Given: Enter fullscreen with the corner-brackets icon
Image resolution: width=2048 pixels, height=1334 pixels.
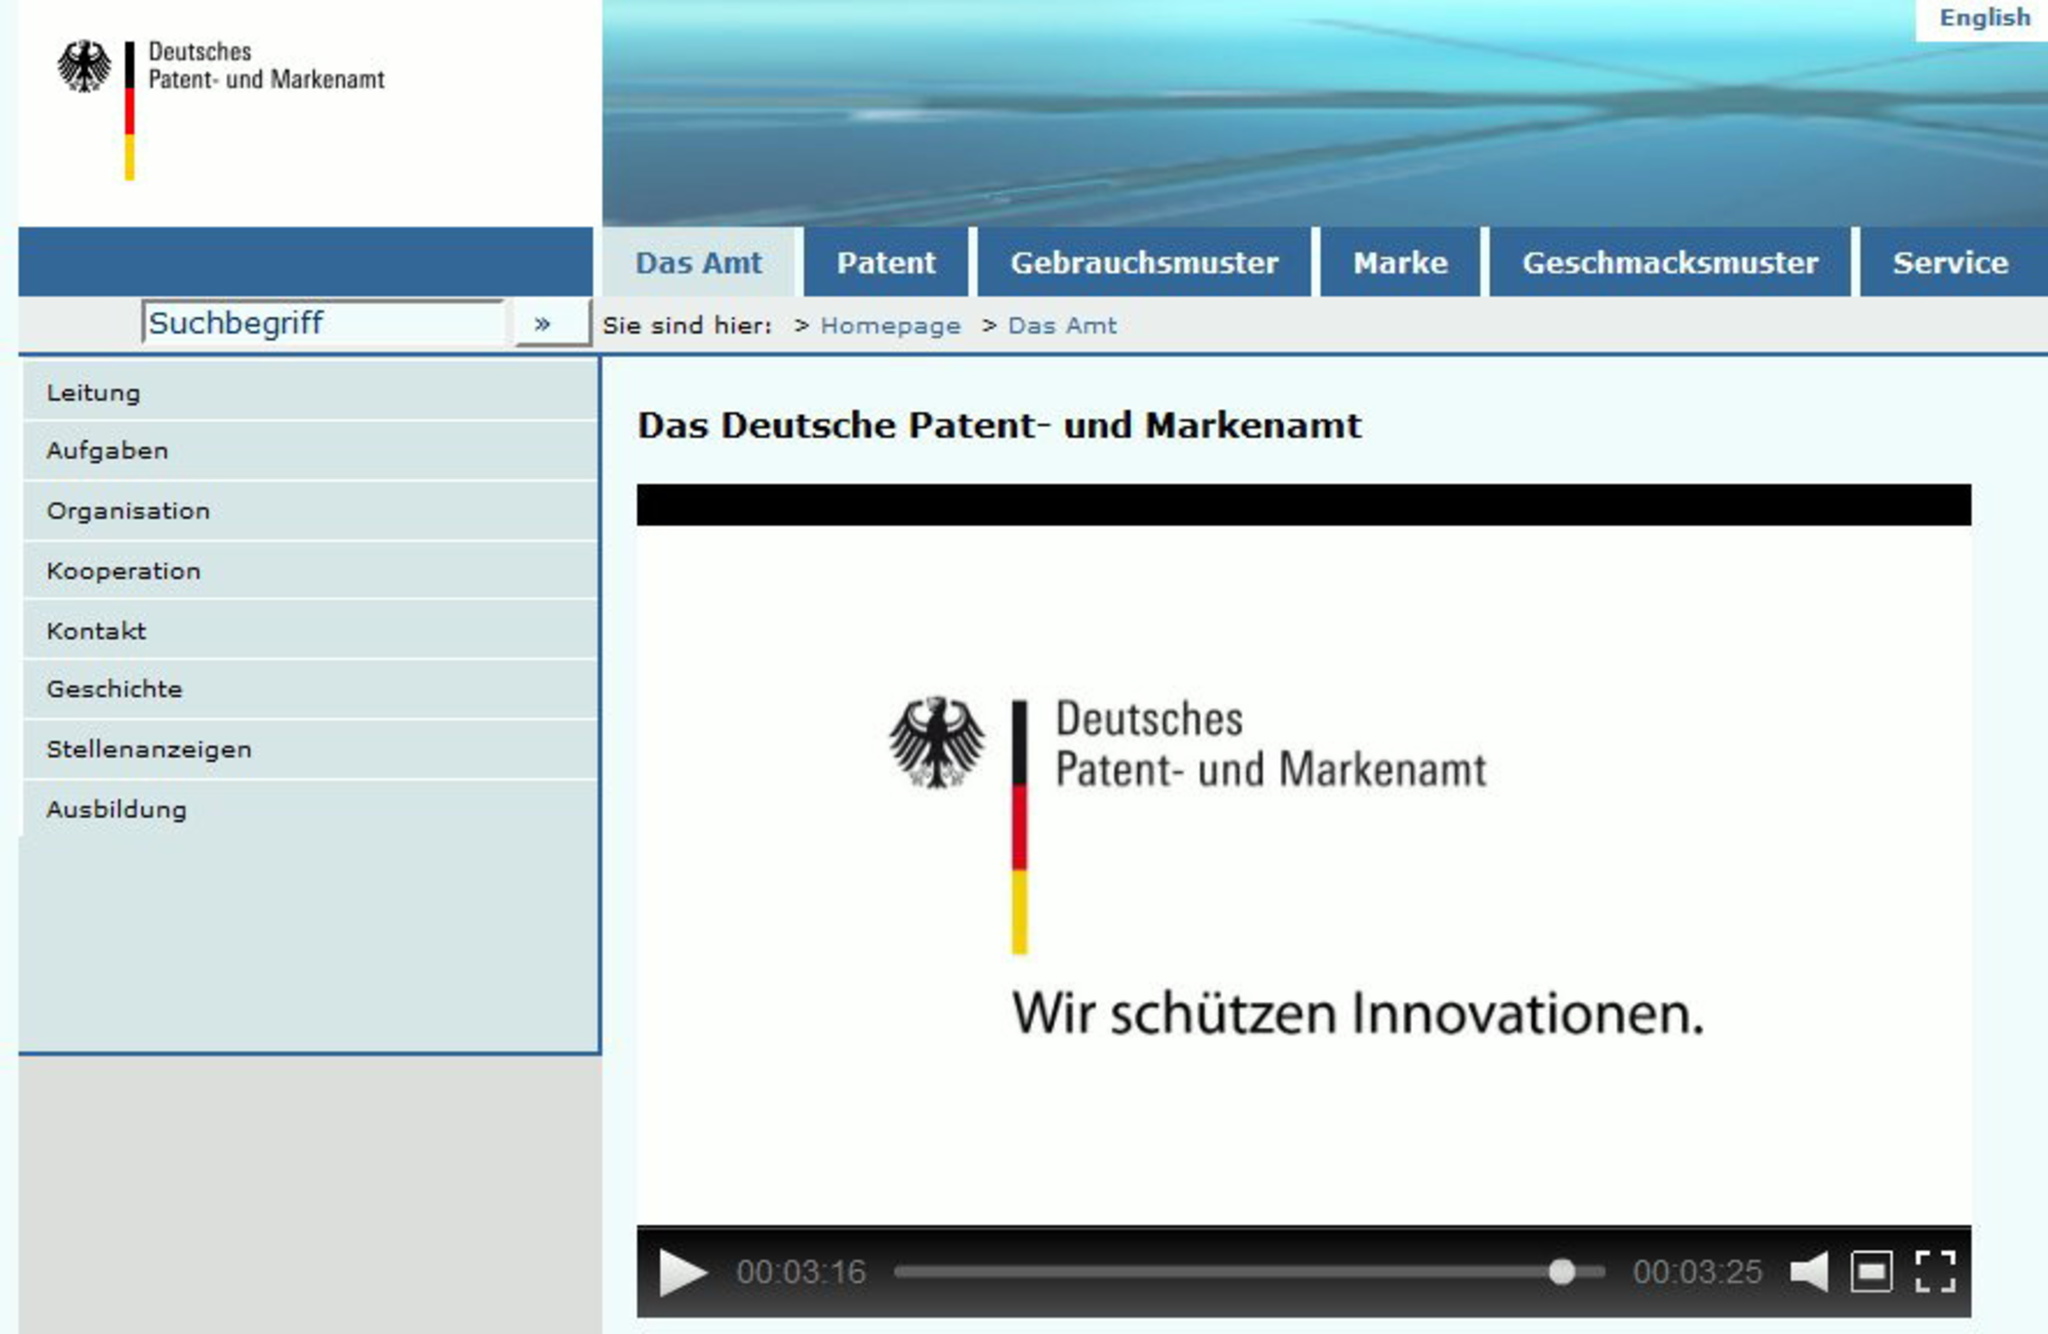Looking at the screenshot, I should click(x=1935, y=1272).
